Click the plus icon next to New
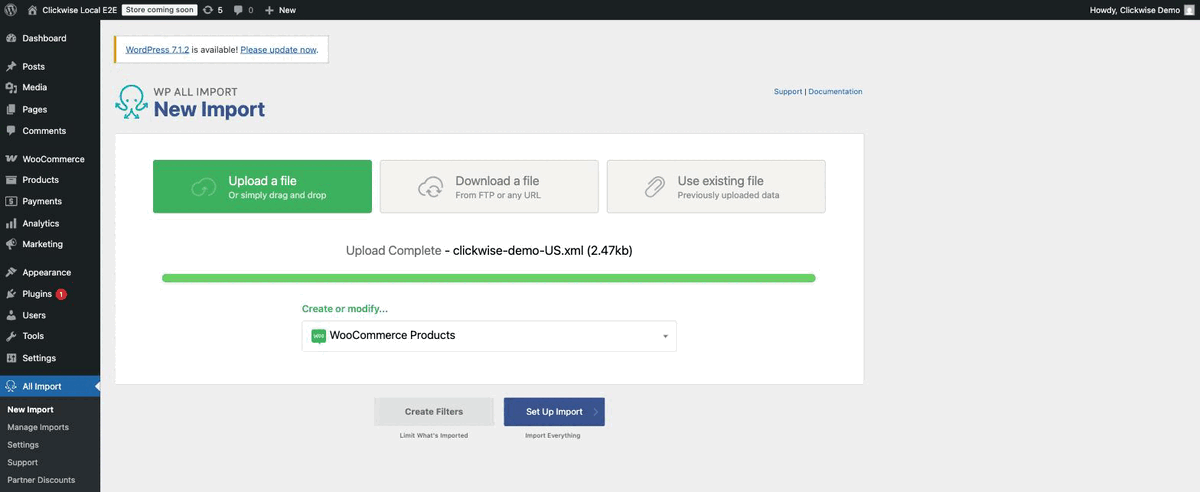Viewport: 1200px width, 492px height. tap(269, 10)
